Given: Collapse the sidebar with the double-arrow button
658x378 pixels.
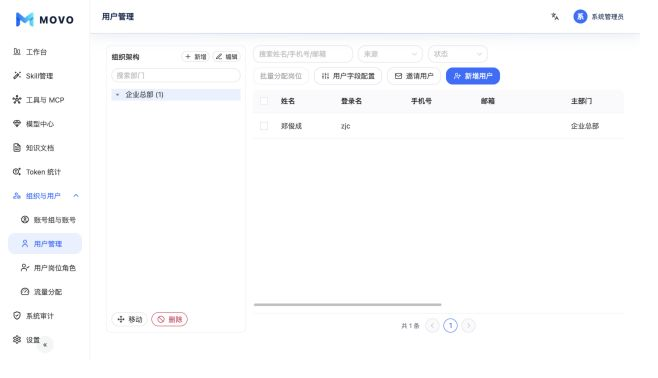Looking at the screenshot, I should click(x=45, y=345).
